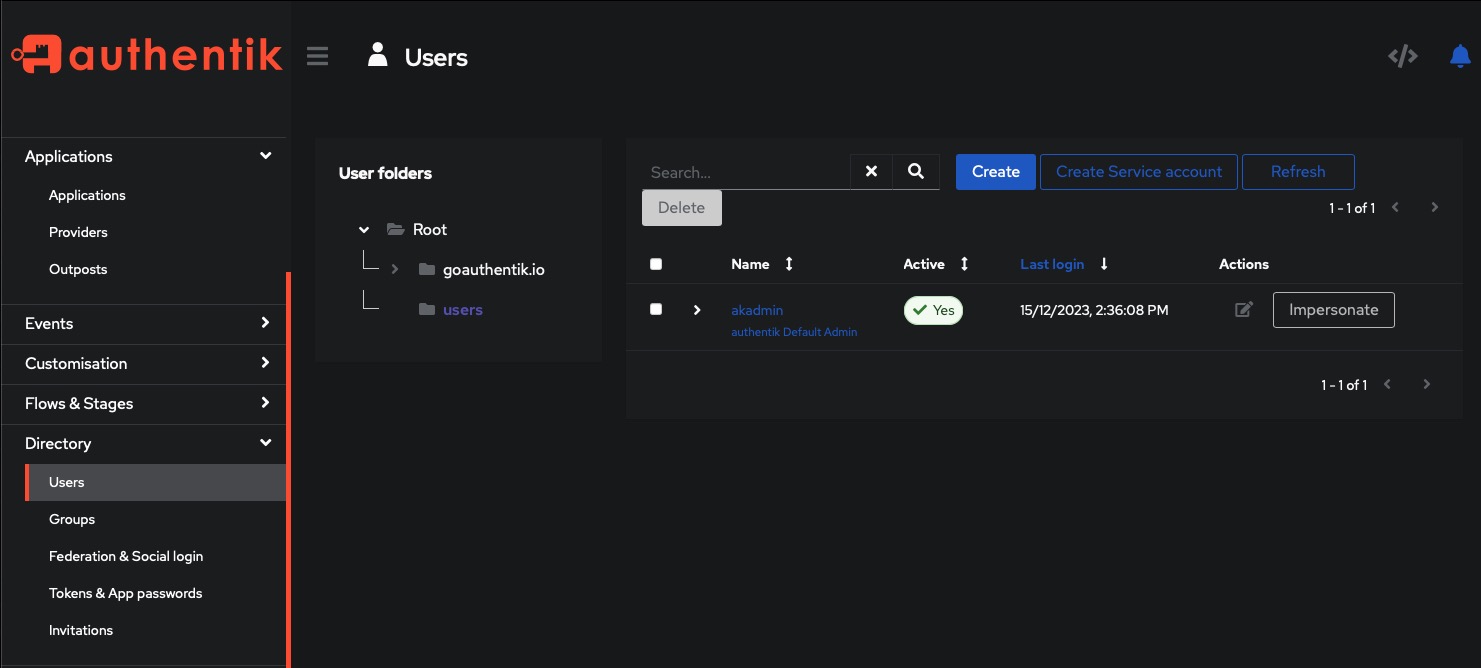The image size is (1481, 668).
Task: Click the search magnifier icon
Action: [x=915, y=171]
